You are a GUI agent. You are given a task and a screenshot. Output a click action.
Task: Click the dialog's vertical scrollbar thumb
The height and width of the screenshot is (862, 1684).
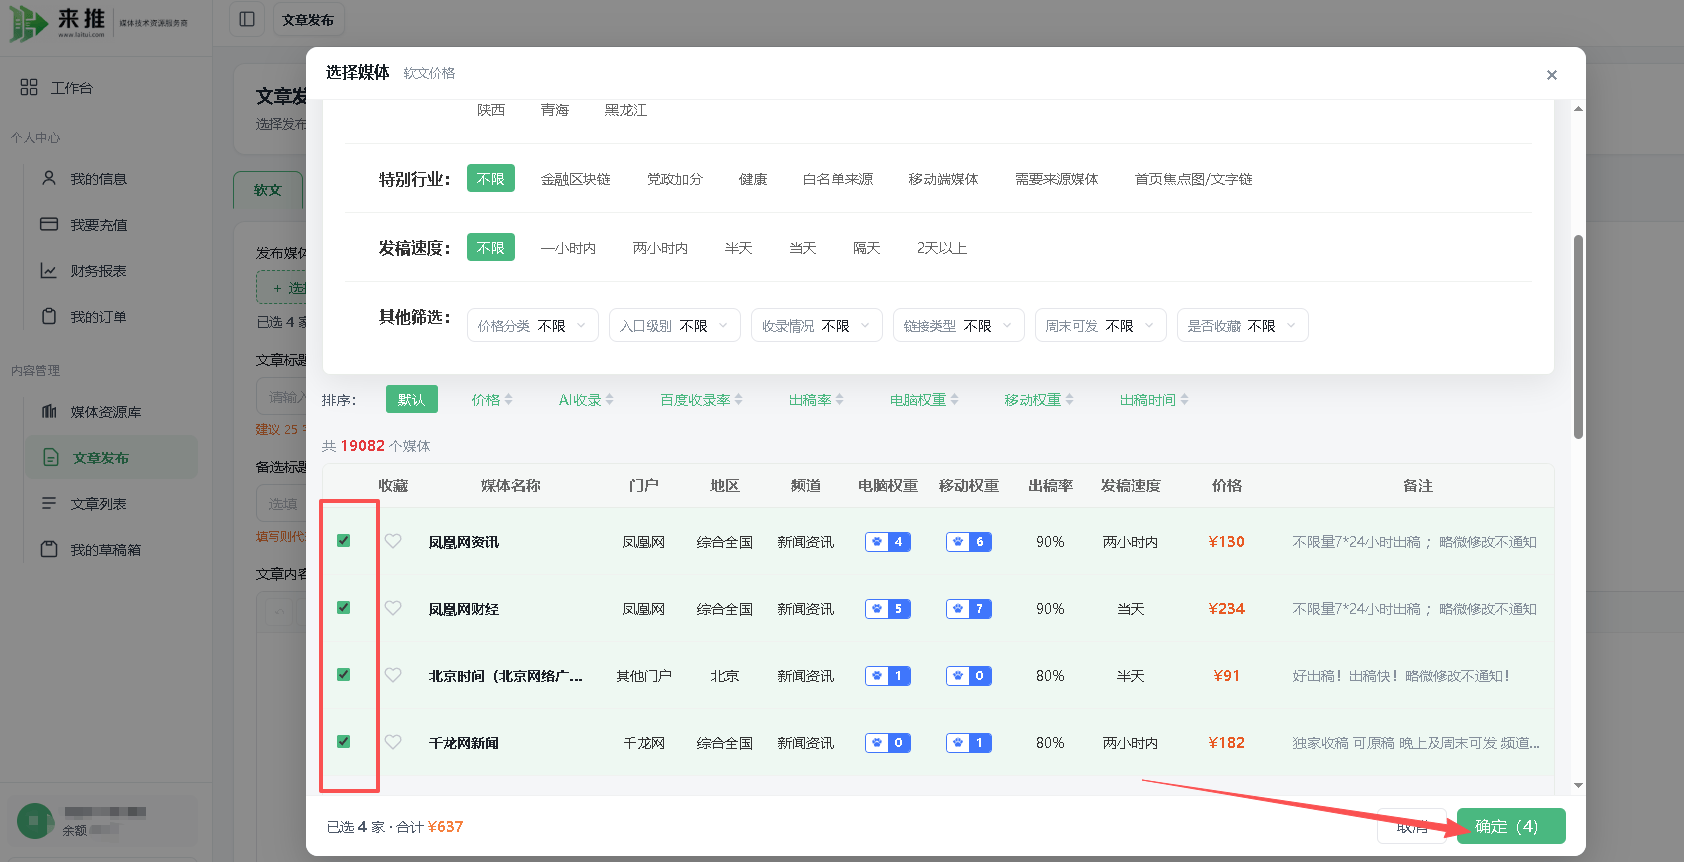coord(1578,336)
